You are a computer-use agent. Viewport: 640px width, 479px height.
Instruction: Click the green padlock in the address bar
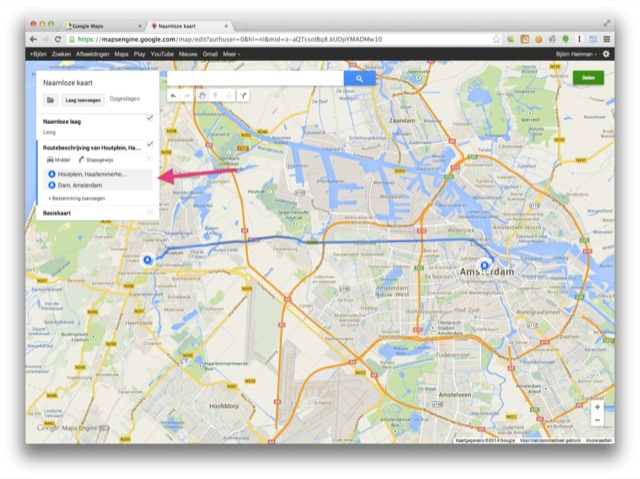click(x=72, y=39)
